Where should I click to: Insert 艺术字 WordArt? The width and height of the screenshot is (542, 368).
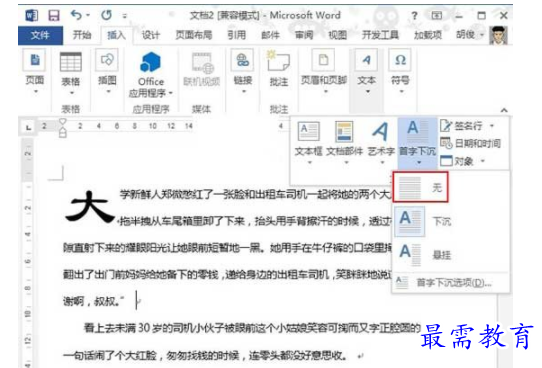[381, 143]
